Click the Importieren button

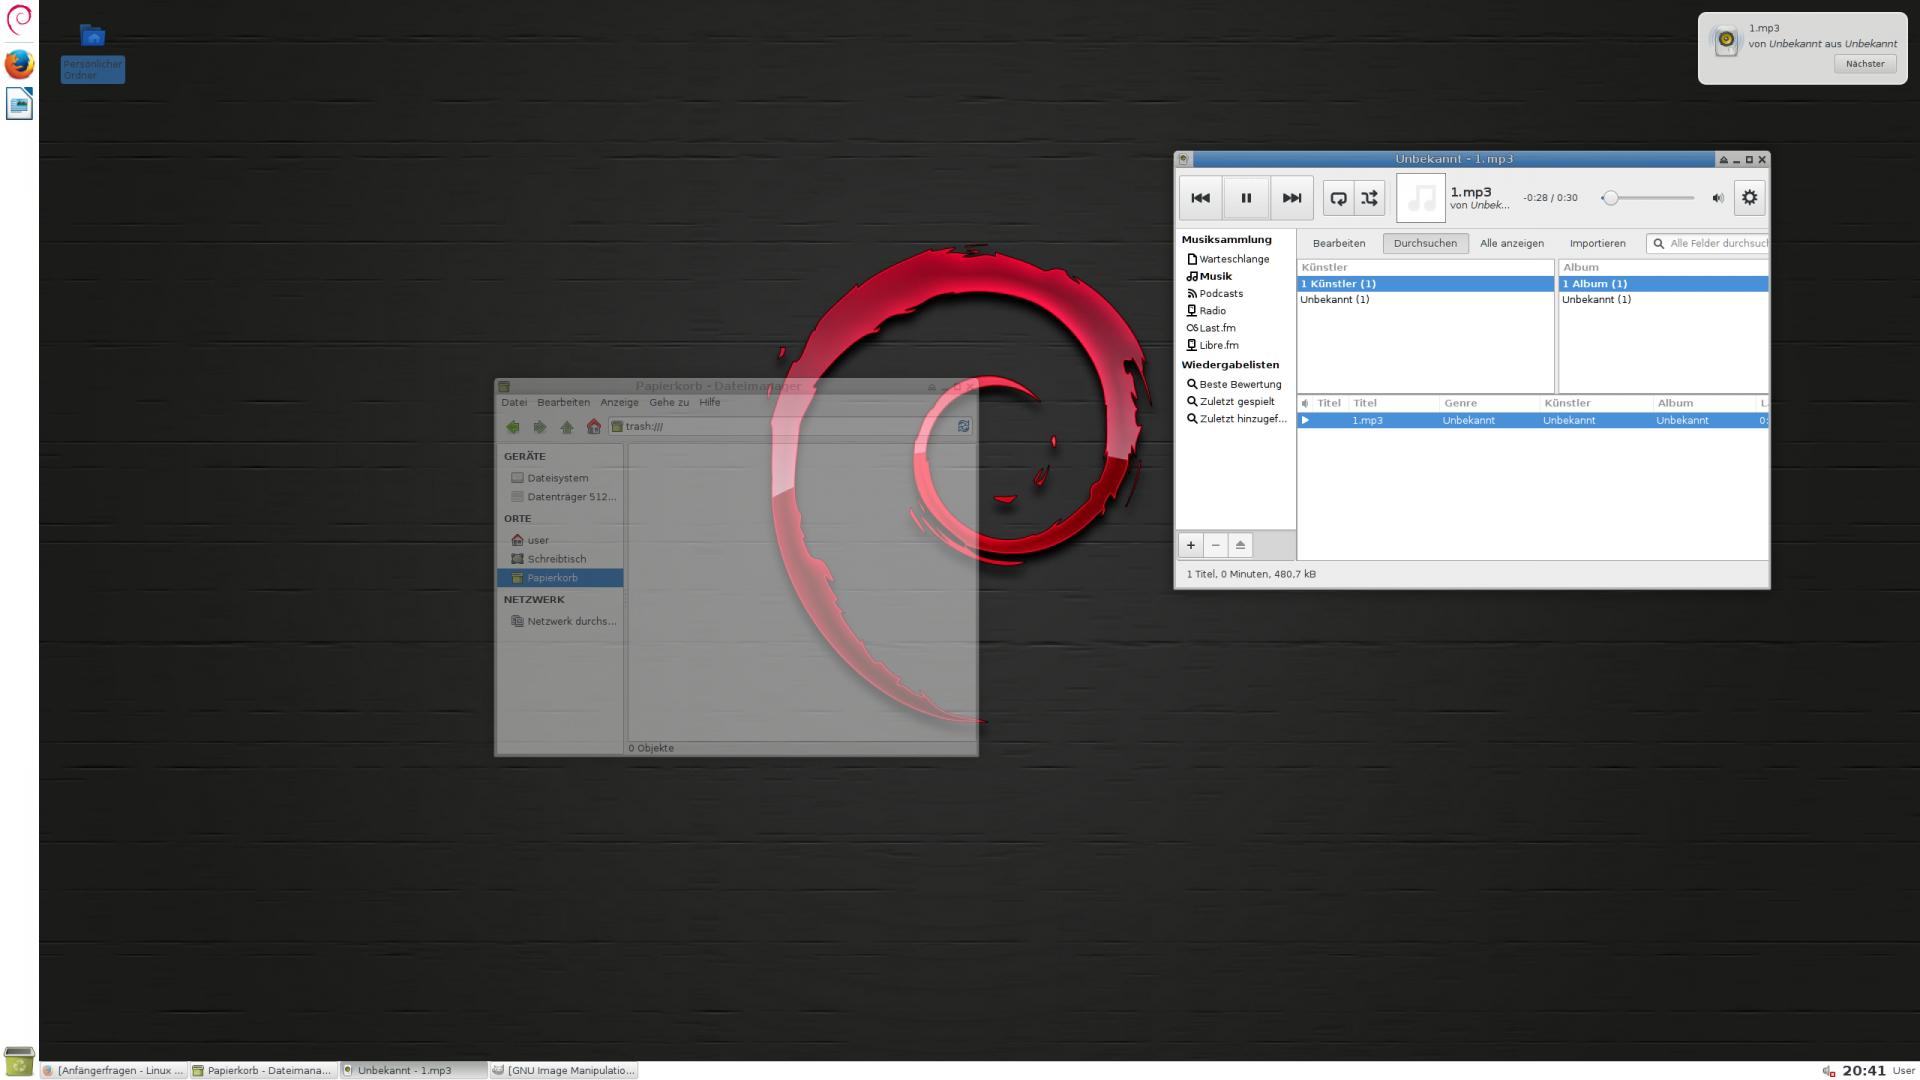(x=1597, y=243)
